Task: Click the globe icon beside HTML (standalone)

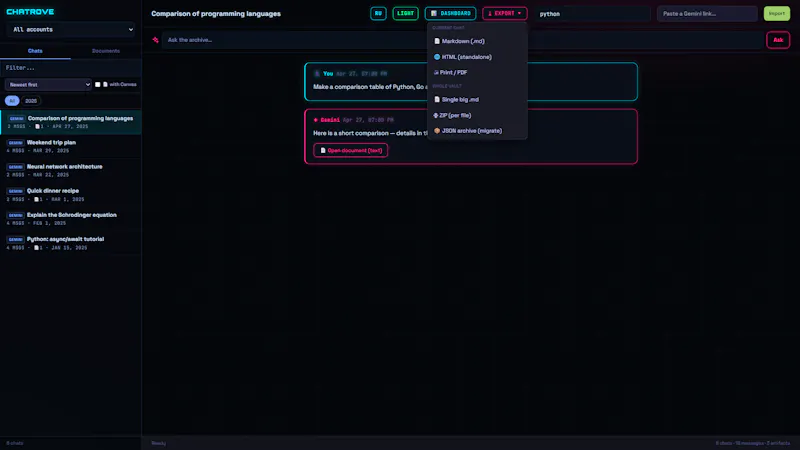Action: pyautogui.click(x=437, y=57)
